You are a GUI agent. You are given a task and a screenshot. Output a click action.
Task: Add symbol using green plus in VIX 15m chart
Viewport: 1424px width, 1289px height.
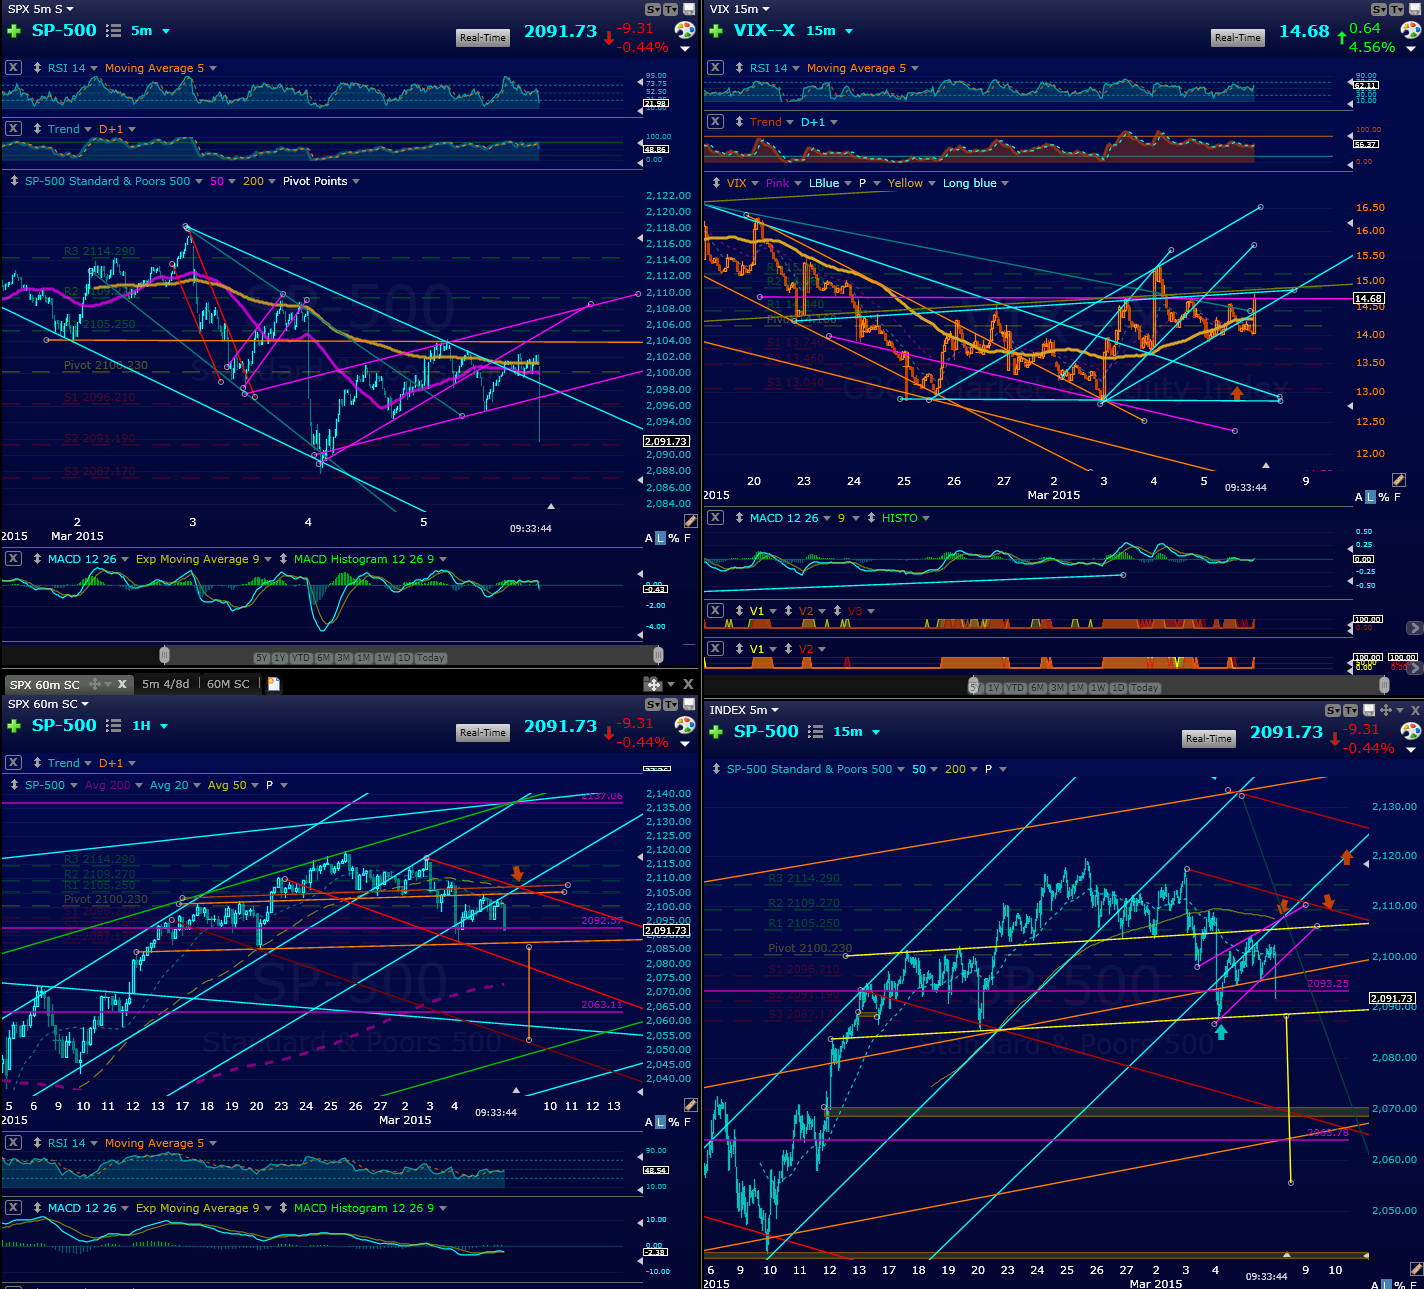coord(716,31)
